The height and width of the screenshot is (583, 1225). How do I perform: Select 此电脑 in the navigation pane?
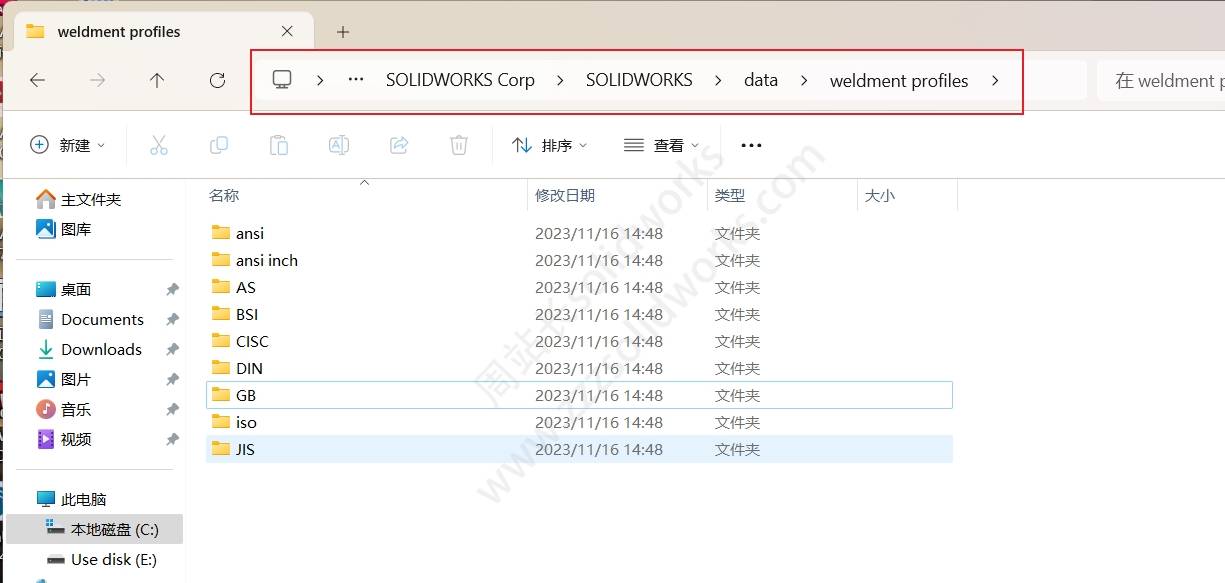(71, 499)
